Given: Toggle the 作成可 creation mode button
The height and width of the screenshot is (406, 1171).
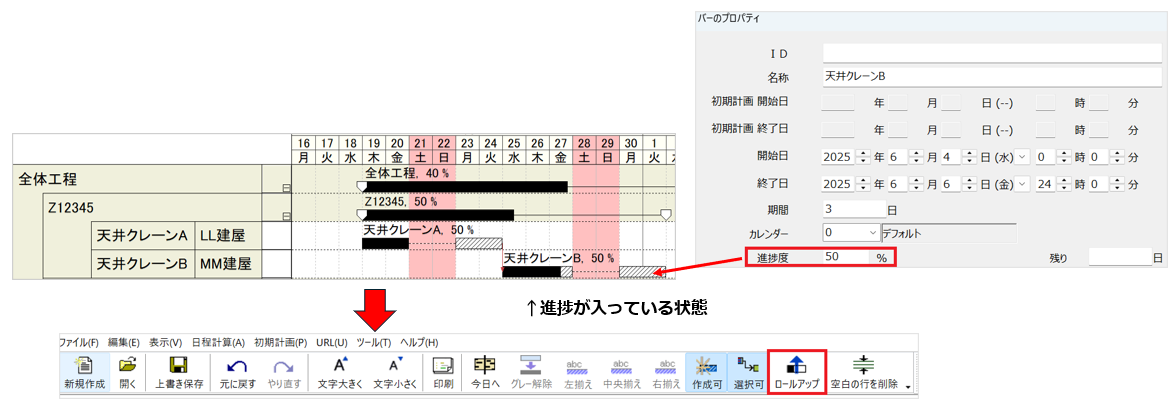Looking at the screenshot, I should (x=705, y=372).
